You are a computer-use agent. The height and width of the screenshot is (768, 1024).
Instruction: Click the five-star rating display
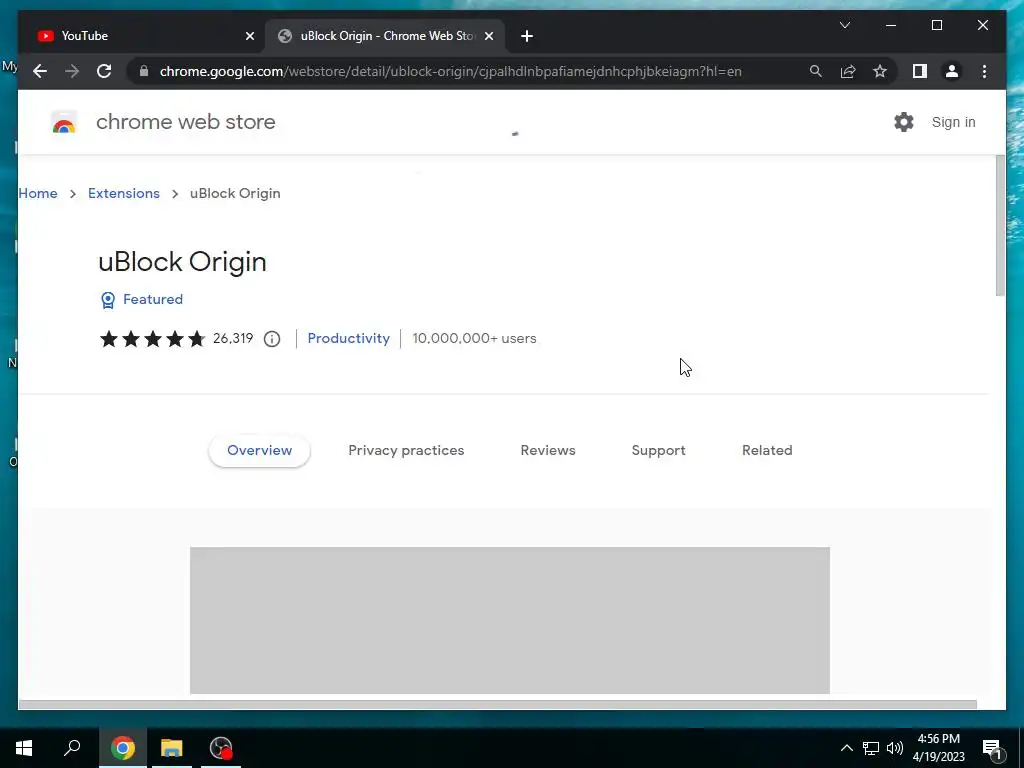(x=152, y=338)
